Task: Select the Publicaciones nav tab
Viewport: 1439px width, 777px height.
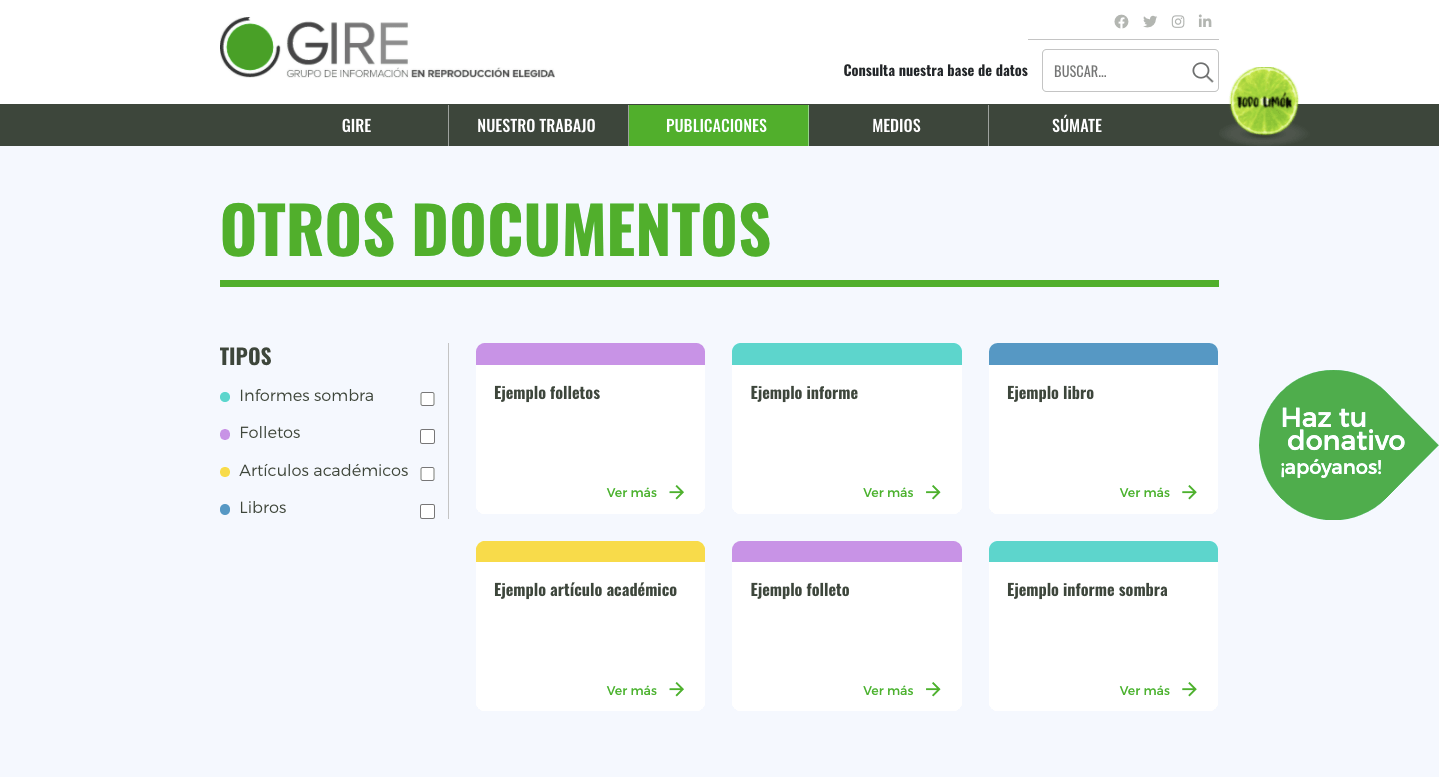Action: coord(716,126)
